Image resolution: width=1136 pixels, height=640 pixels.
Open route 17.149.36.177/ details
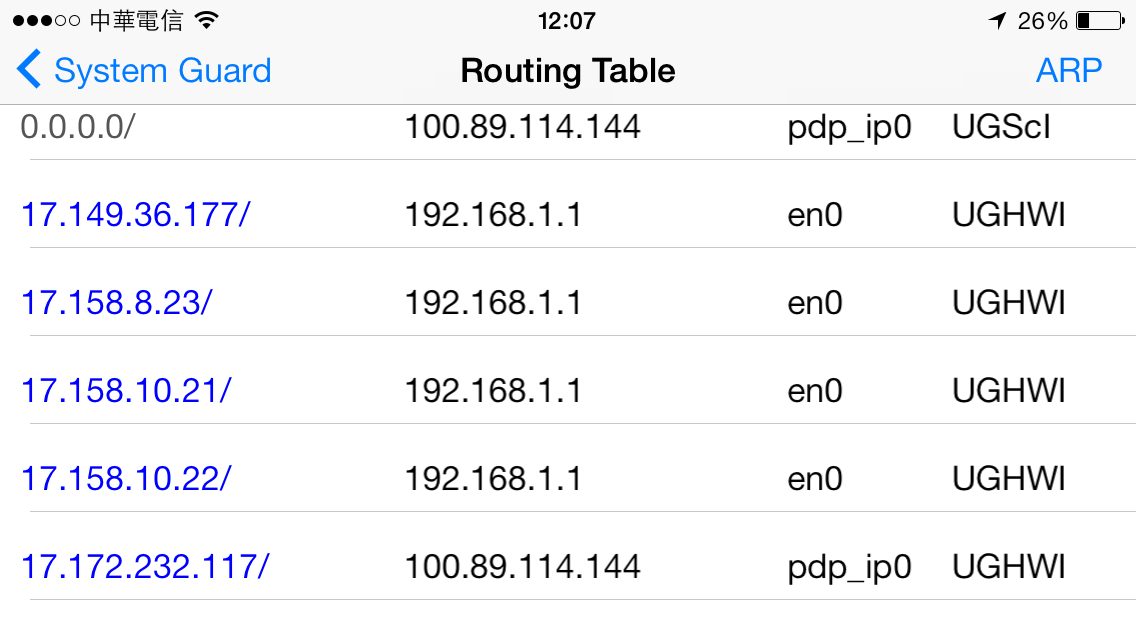135,215
